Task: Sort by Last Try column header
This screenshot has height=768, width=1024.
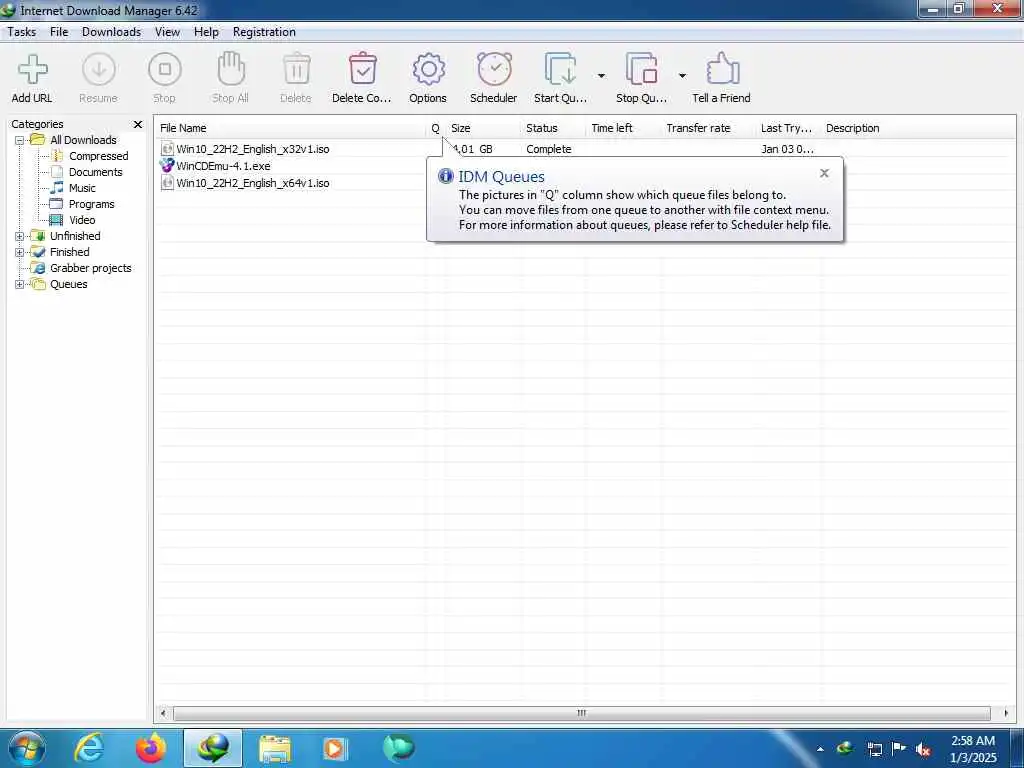Action: (x=788, y=128)
